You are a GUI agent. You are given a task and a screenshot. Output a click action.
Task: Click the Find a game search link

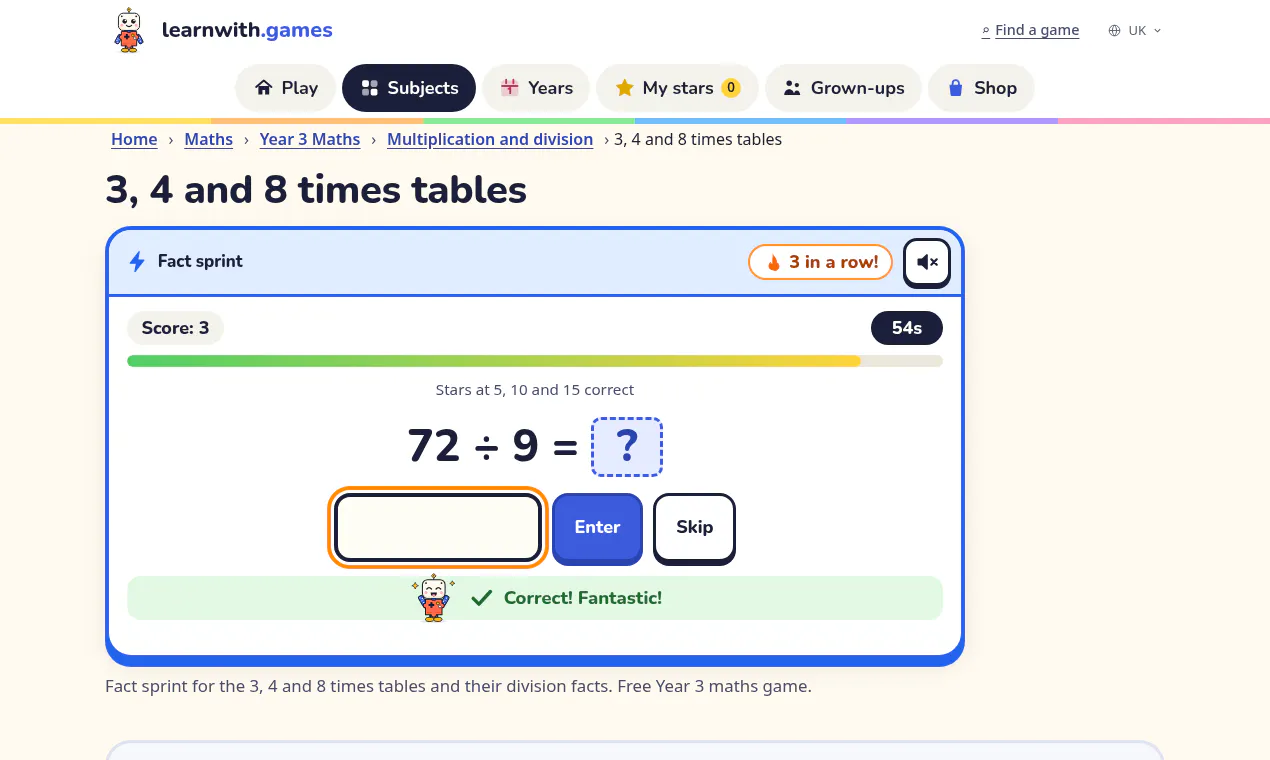[1030, 30]
